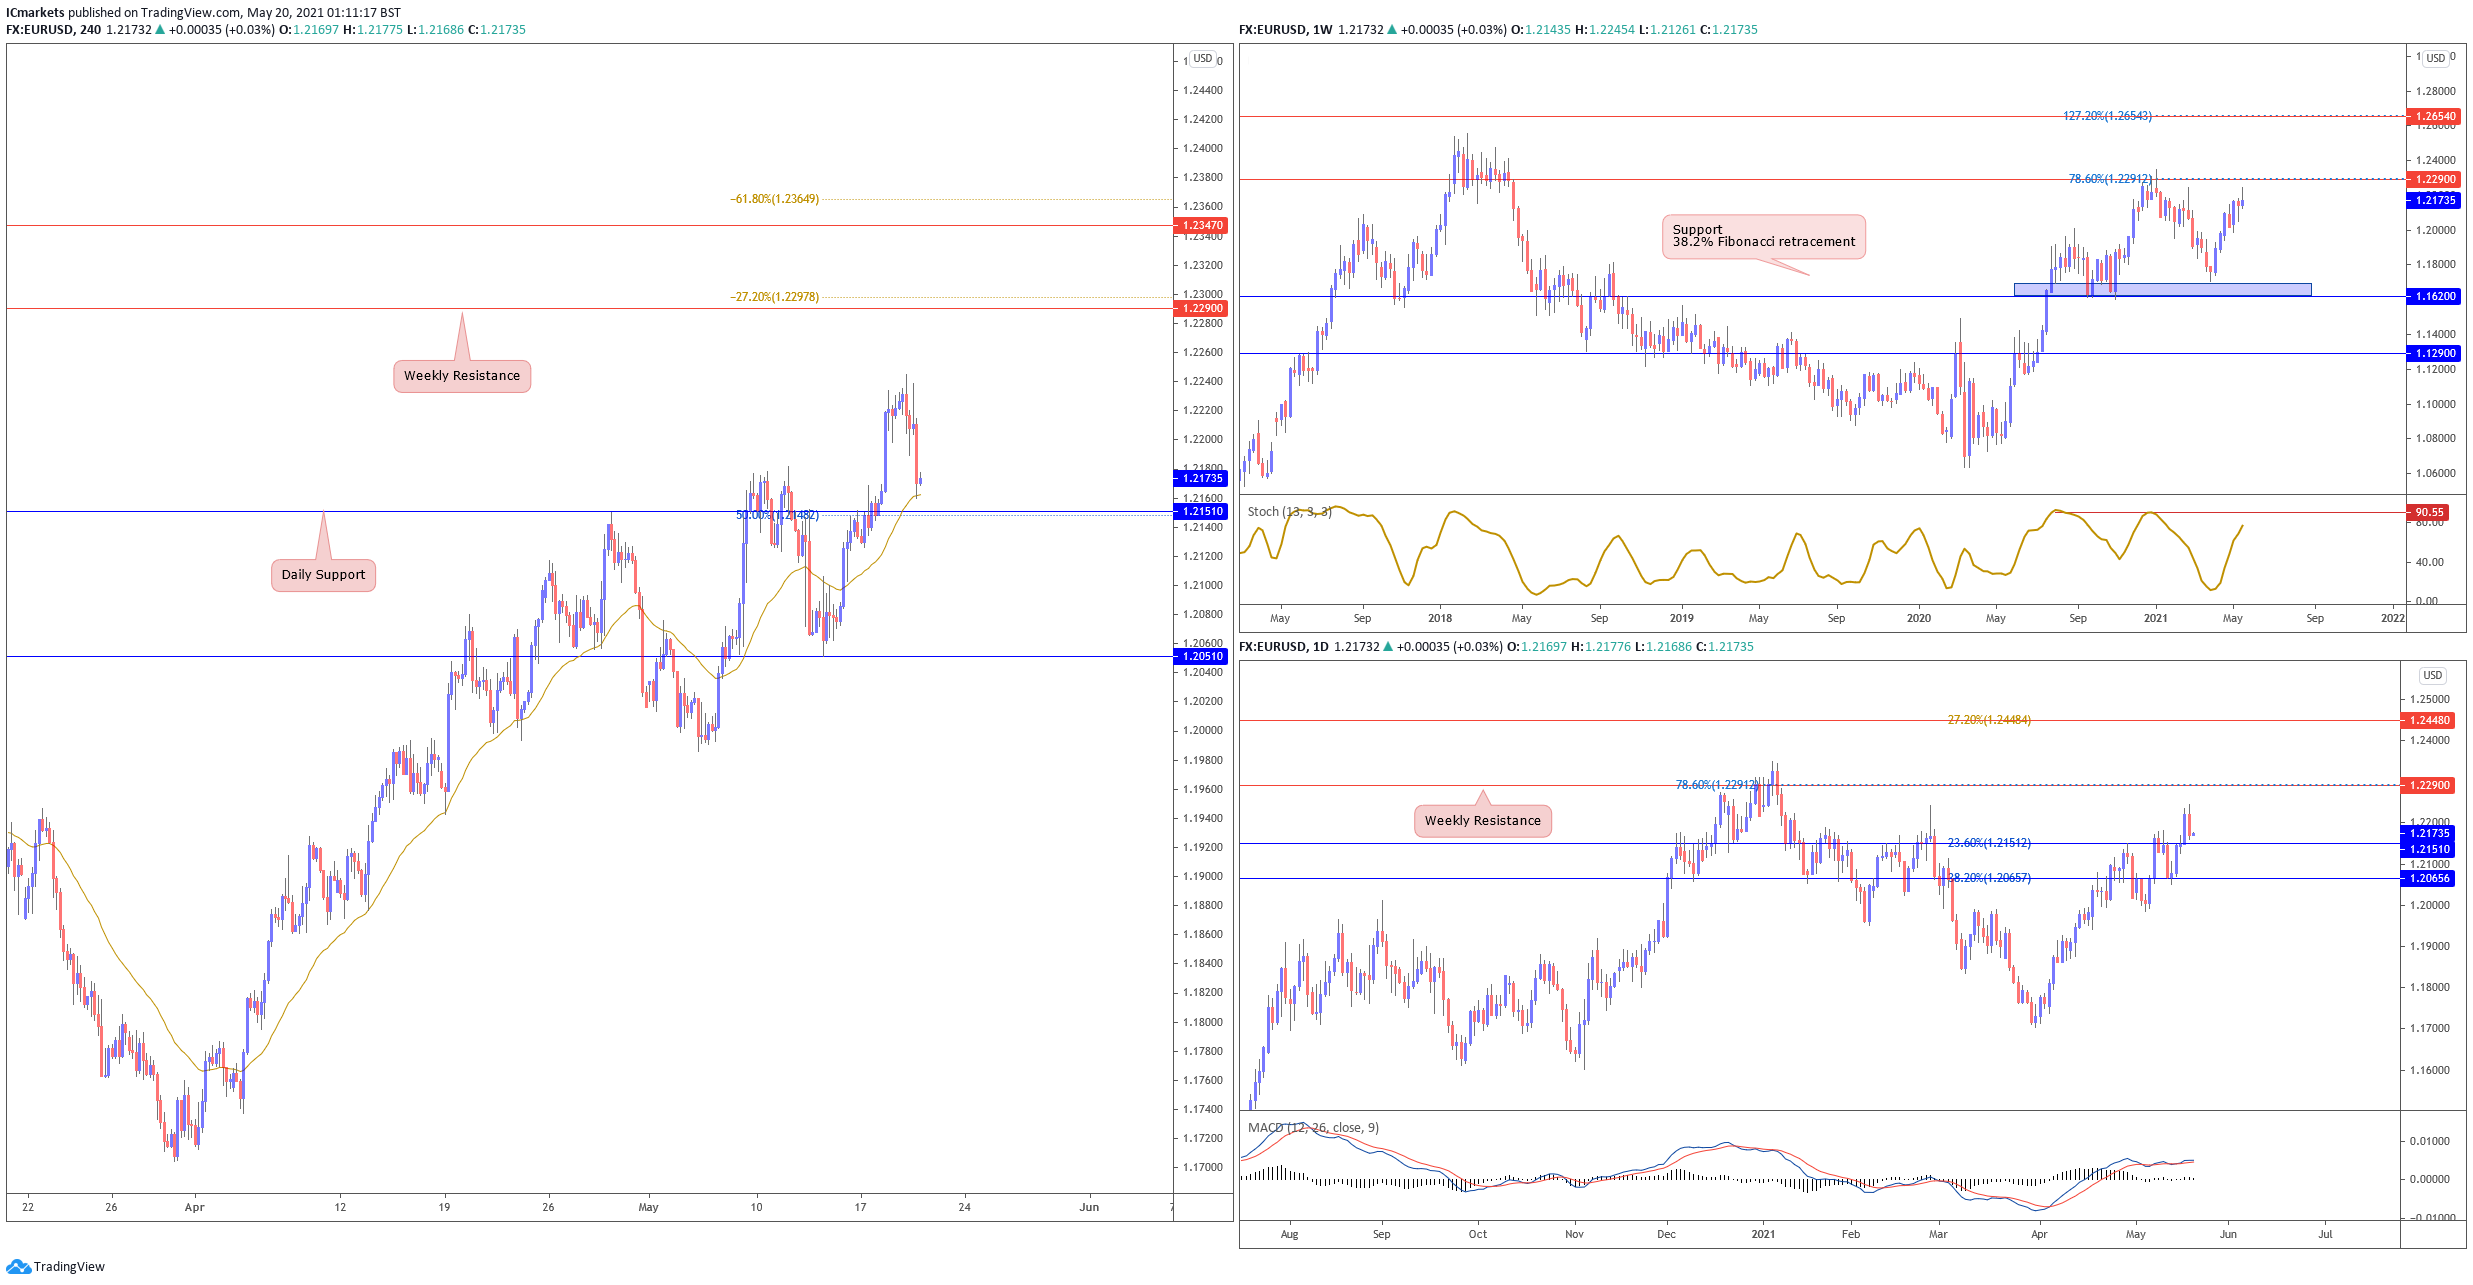
Task: Click the 38.20%(1.20657) Fibonacci label
Action: click(1989, 879)
